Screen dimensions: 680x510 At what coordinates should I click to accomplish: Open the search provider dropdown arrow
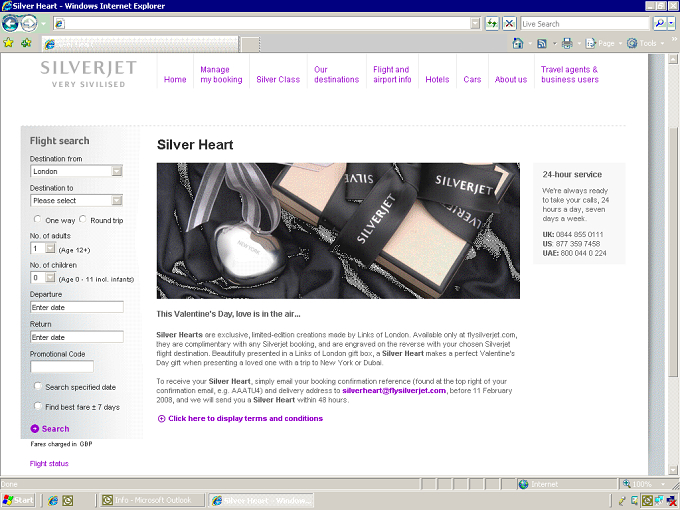tap(671, 23)
